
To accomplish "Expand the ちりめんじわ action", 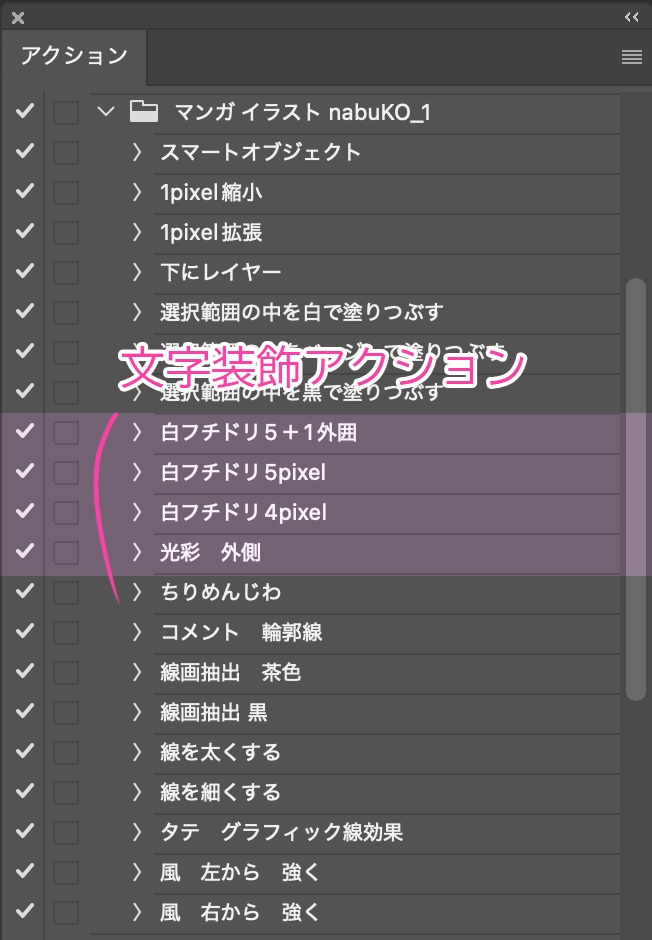I will coord(136,592).
